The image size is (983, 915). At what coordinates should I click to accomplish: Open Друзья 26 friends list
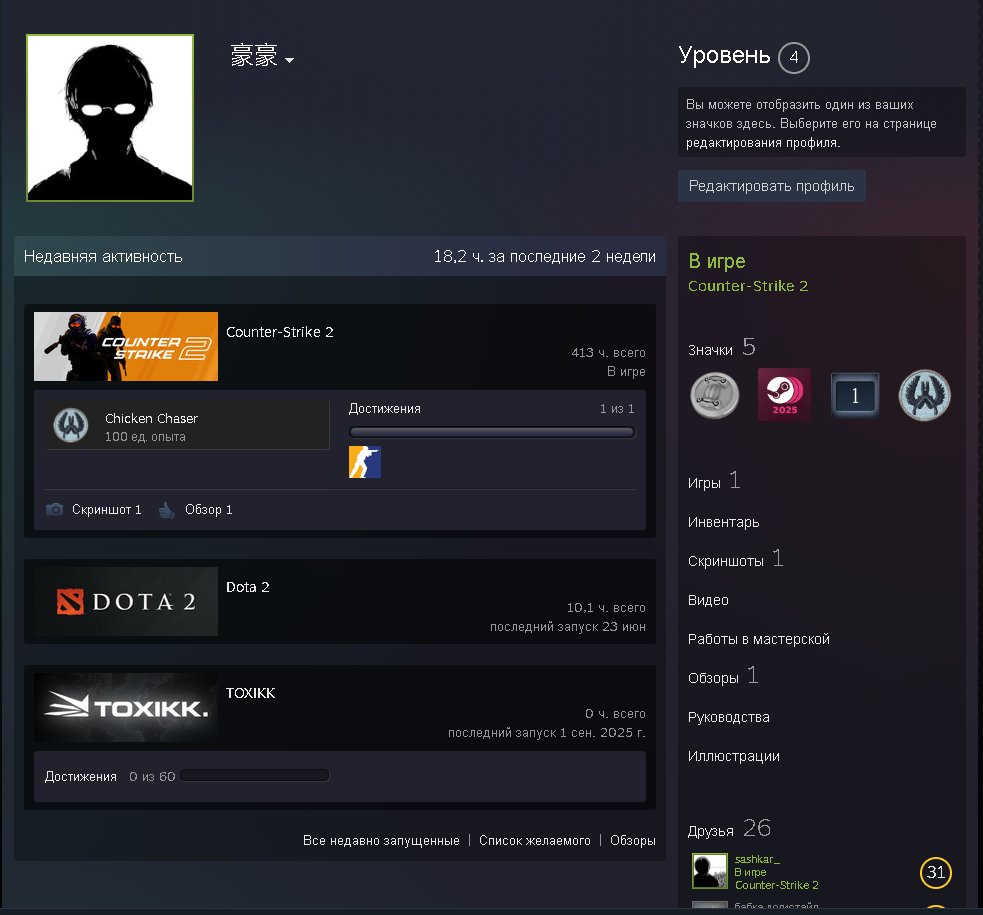tap(729, 829)
